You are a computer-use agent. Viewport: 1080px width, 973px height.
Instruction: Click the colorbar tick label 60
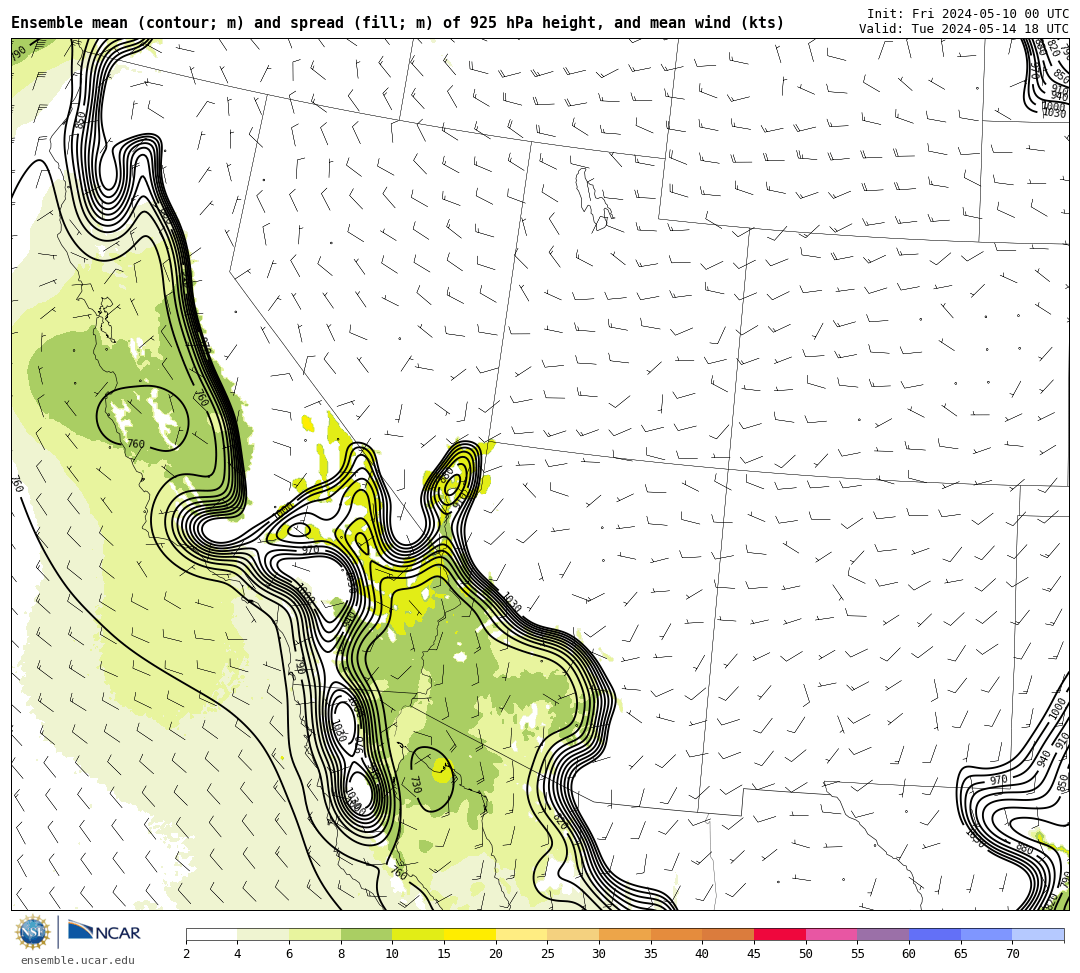[x=909, y=954]
